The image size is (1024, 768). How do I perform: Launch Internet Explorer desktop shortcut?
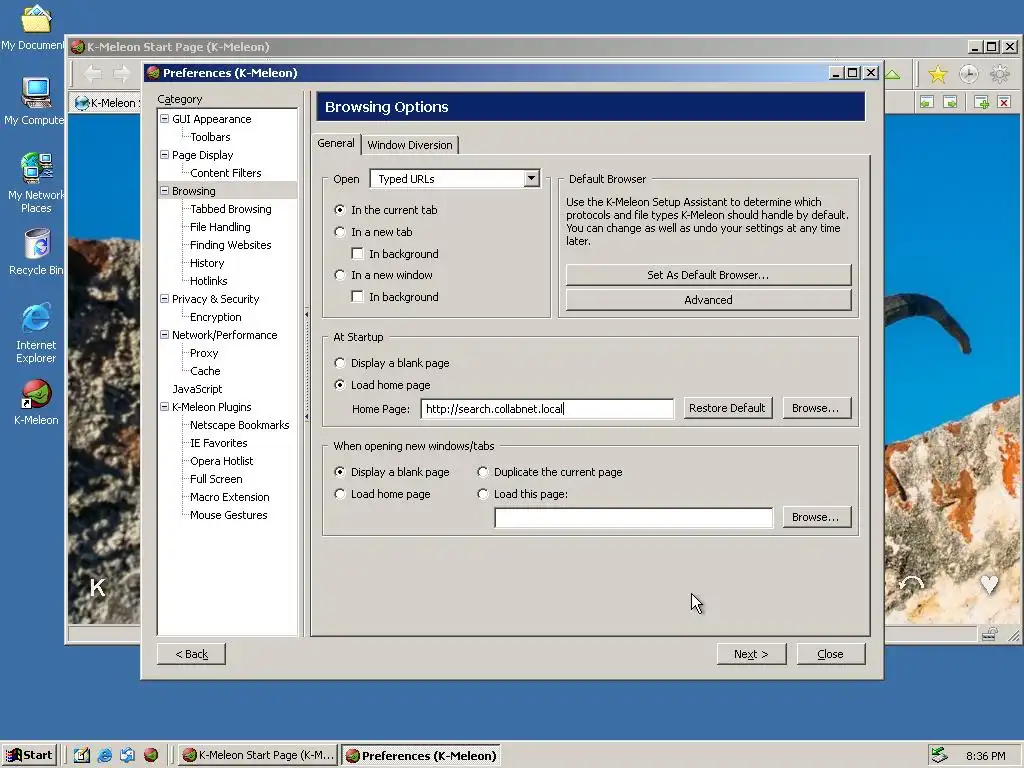click(x=36, y=332)
